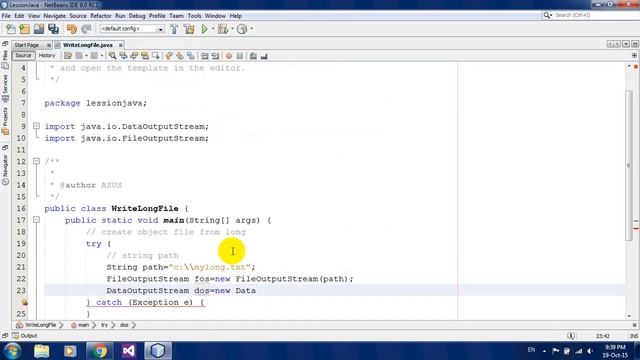
Task: Click the Uncomment code icon
Action: 264,56
